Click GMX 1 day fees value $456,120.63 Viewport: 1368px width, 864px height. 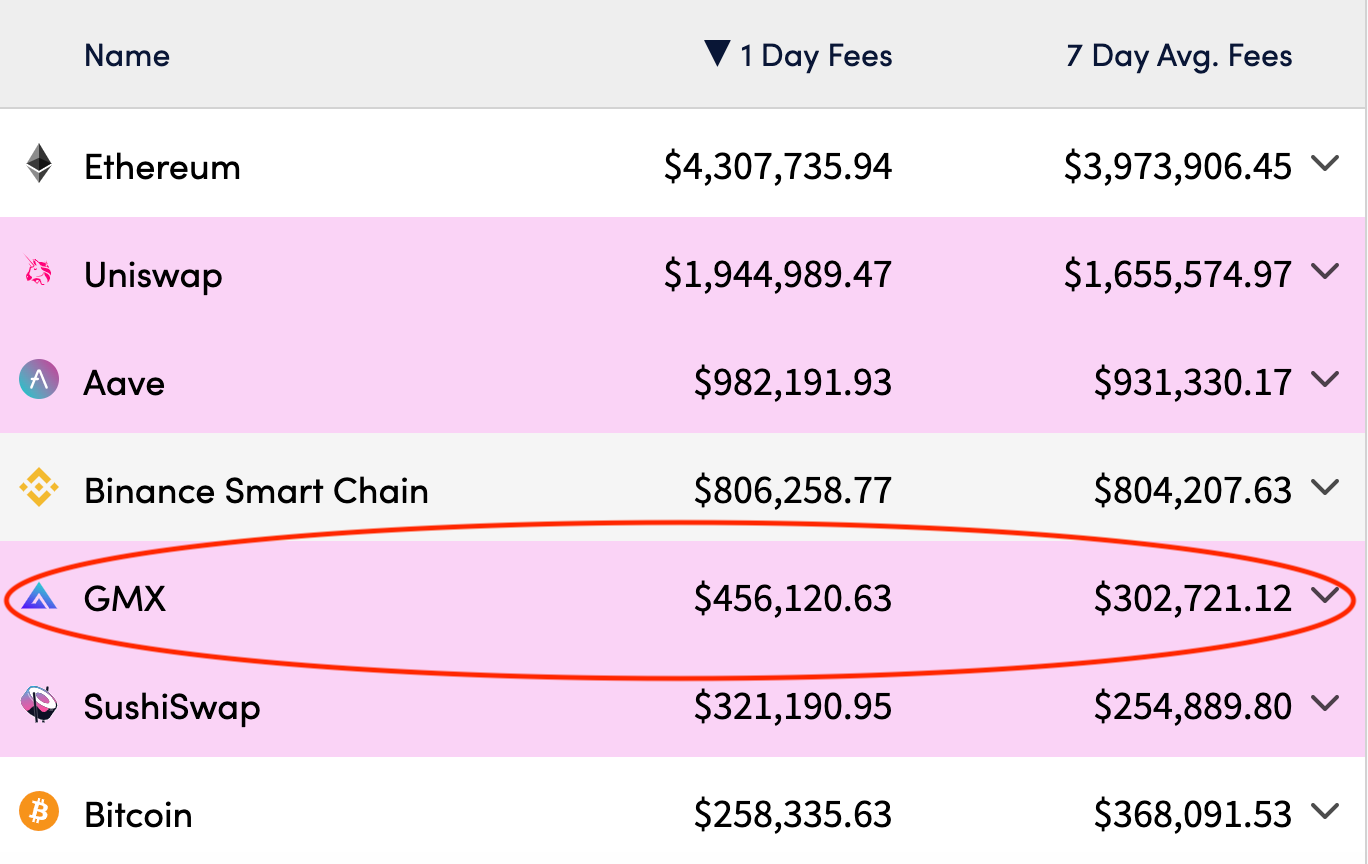coord(793,599)
